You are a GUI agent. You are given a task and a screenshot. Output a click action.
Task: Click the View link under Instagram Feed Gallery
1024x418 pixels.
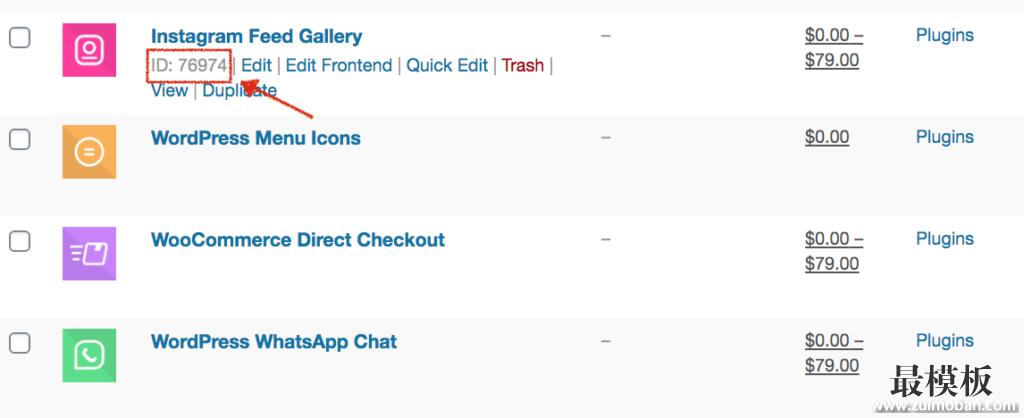(x=170, y=90)
